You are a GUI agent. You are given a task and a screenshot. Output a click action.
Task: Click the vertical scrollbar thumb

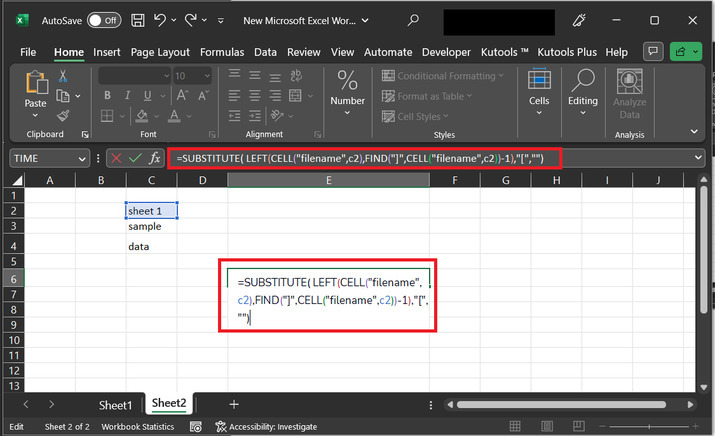[704, 249]
